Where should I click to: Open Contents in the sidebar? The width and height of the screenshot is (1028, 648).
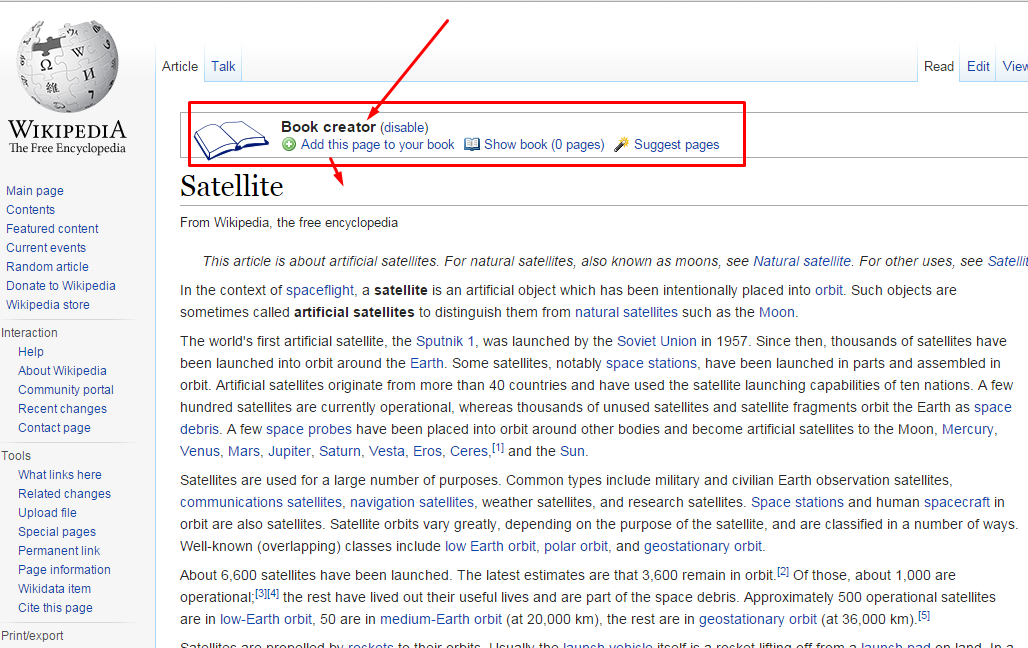(x=30, y=210)
